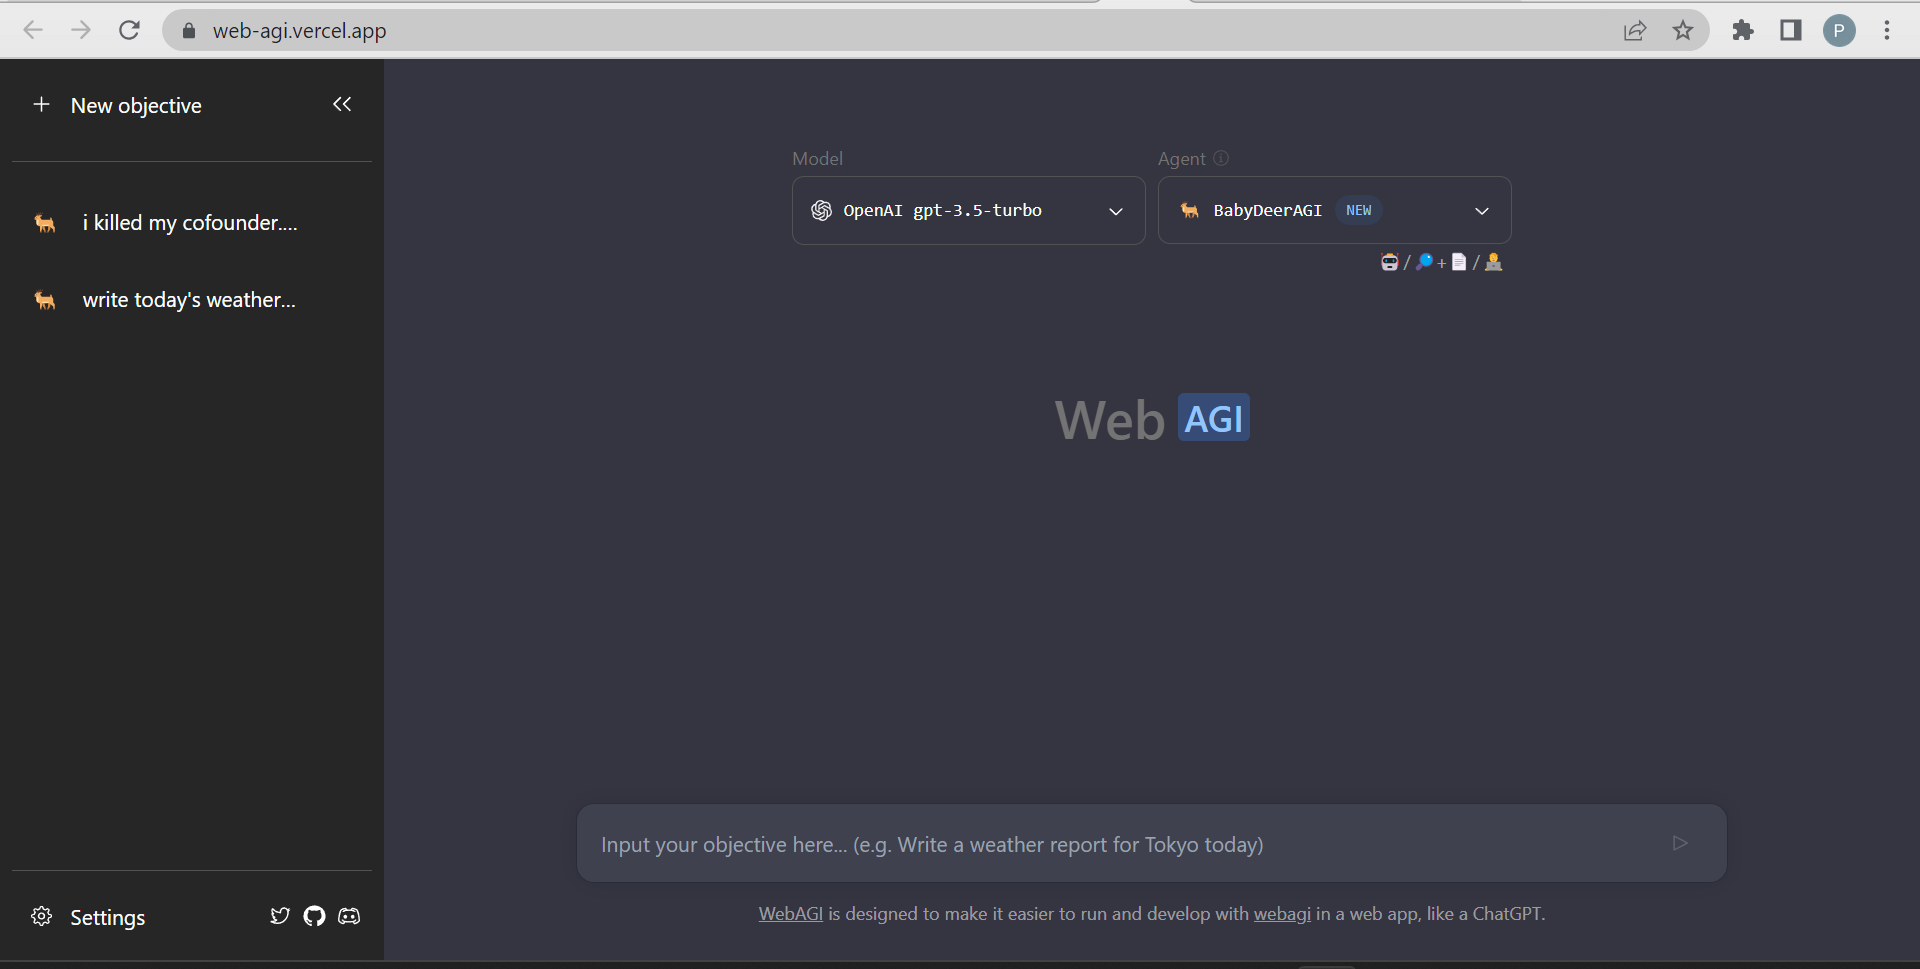Open Settings via the gear icon
This screenshot has width=1920, height=969.
pyautogui.click(x=42, y=917)
